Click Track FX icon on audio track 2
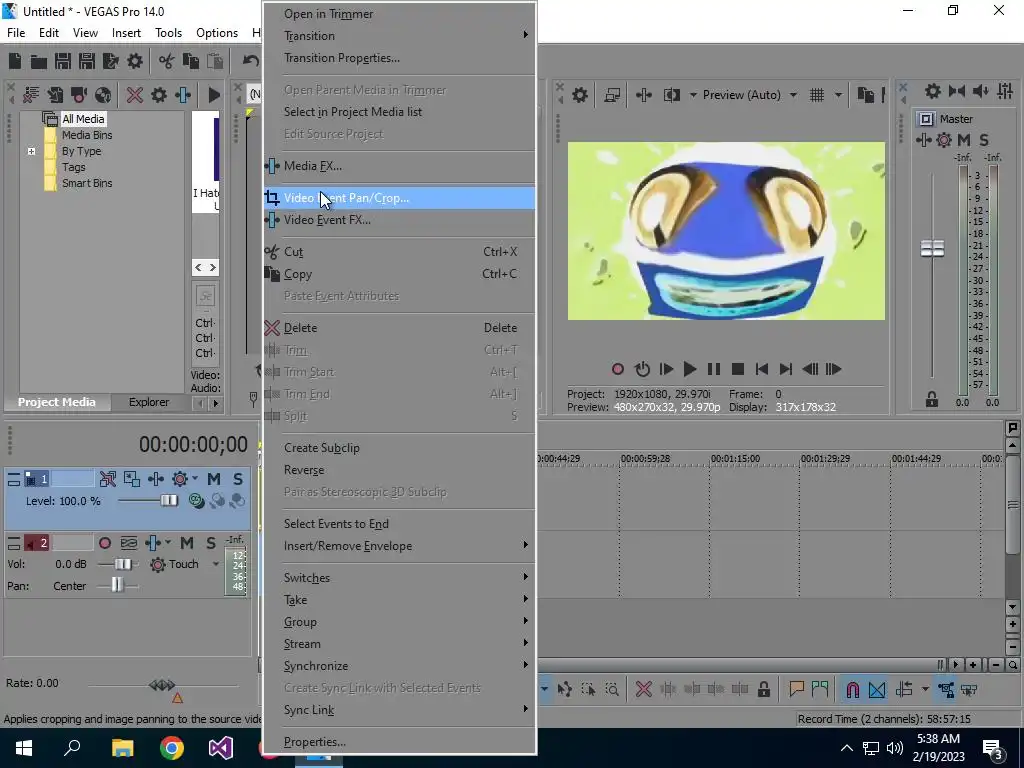 [153, 543]
